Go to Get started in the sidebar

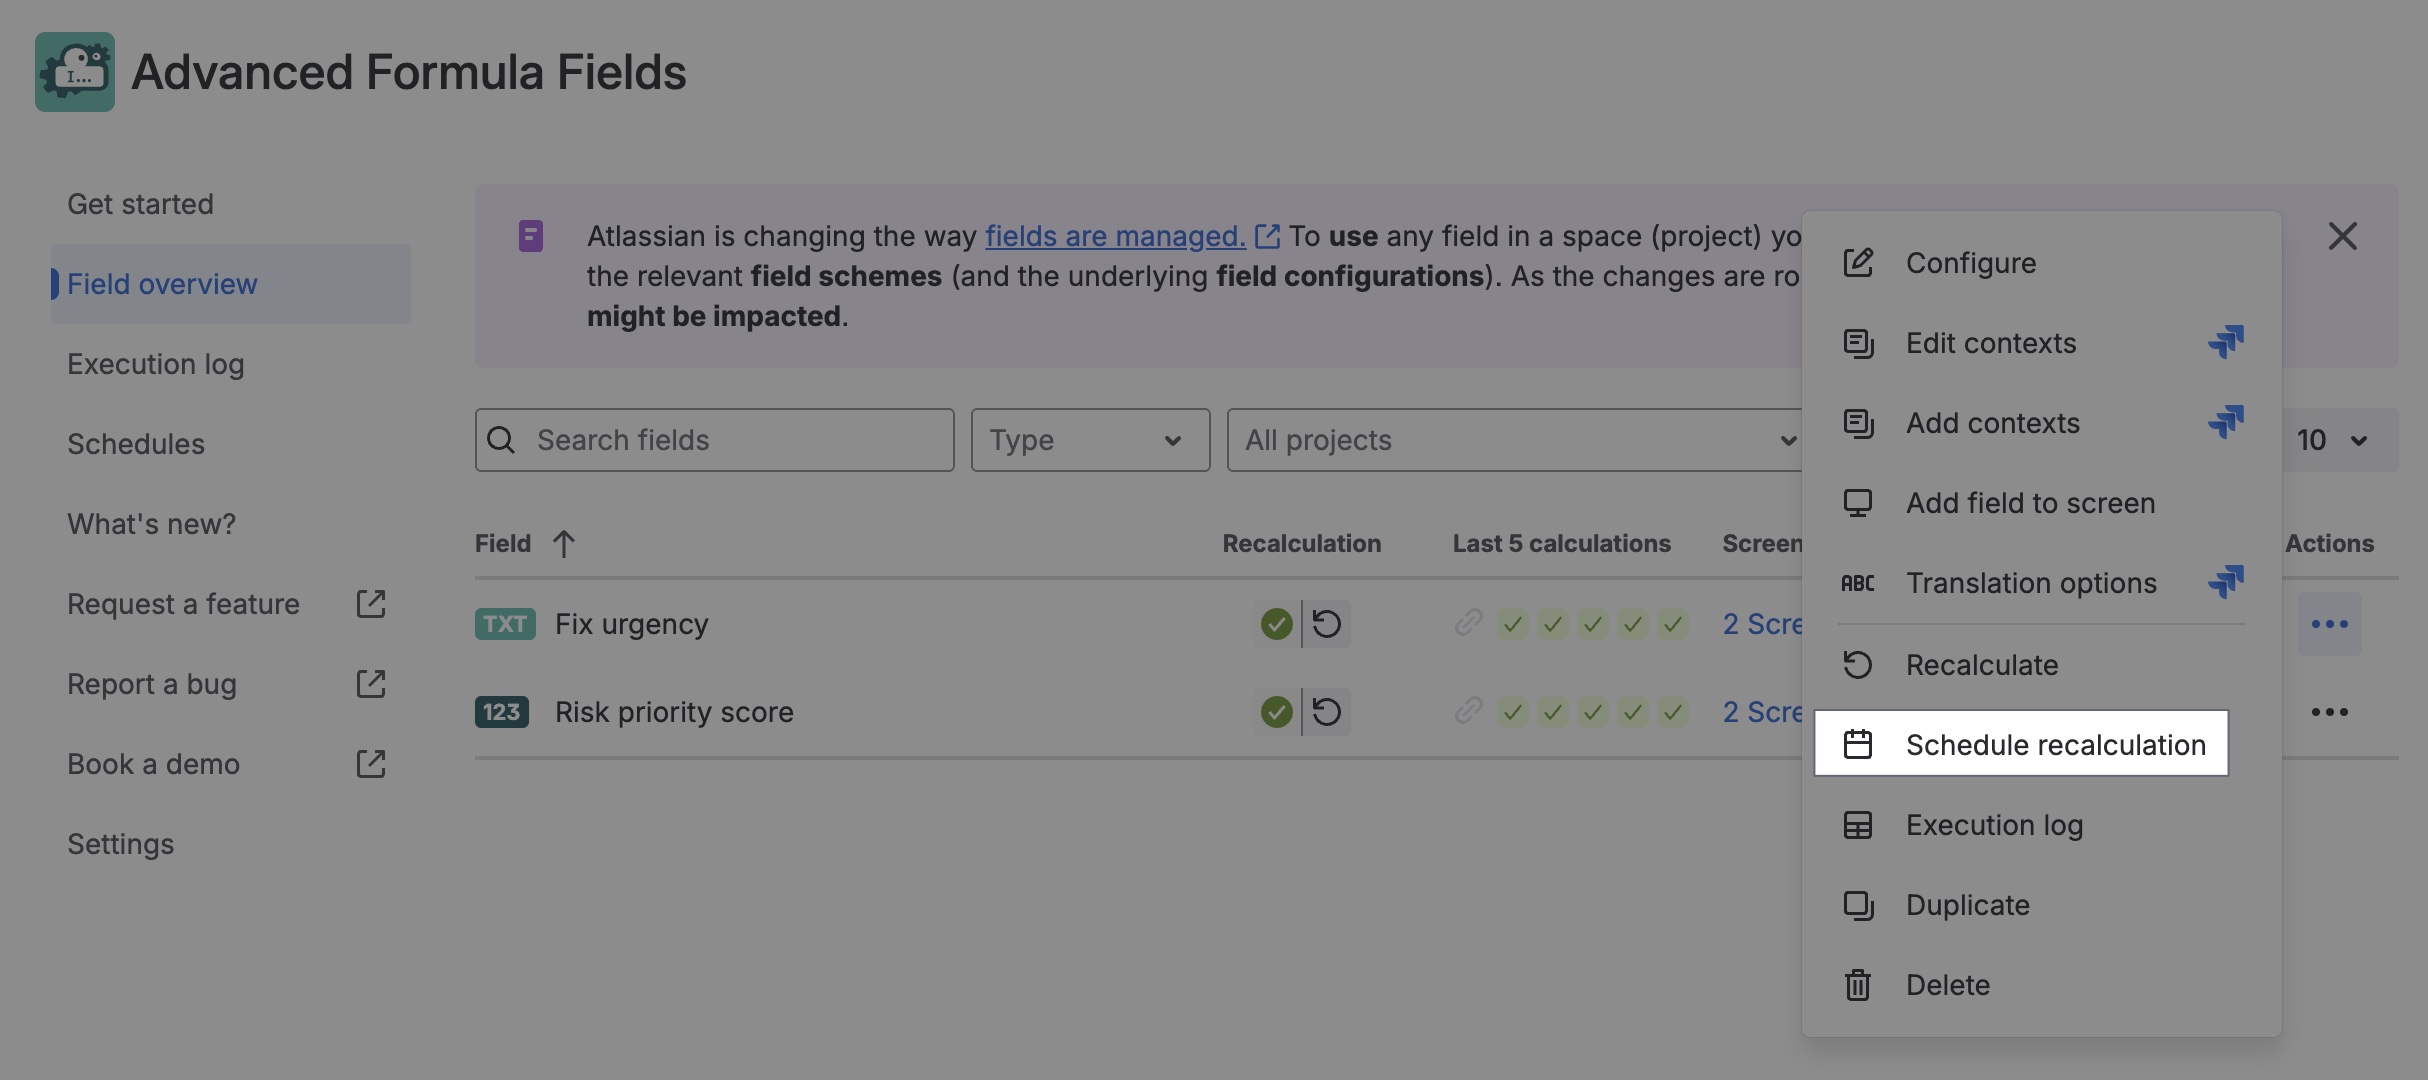click(x=231, y=204)
